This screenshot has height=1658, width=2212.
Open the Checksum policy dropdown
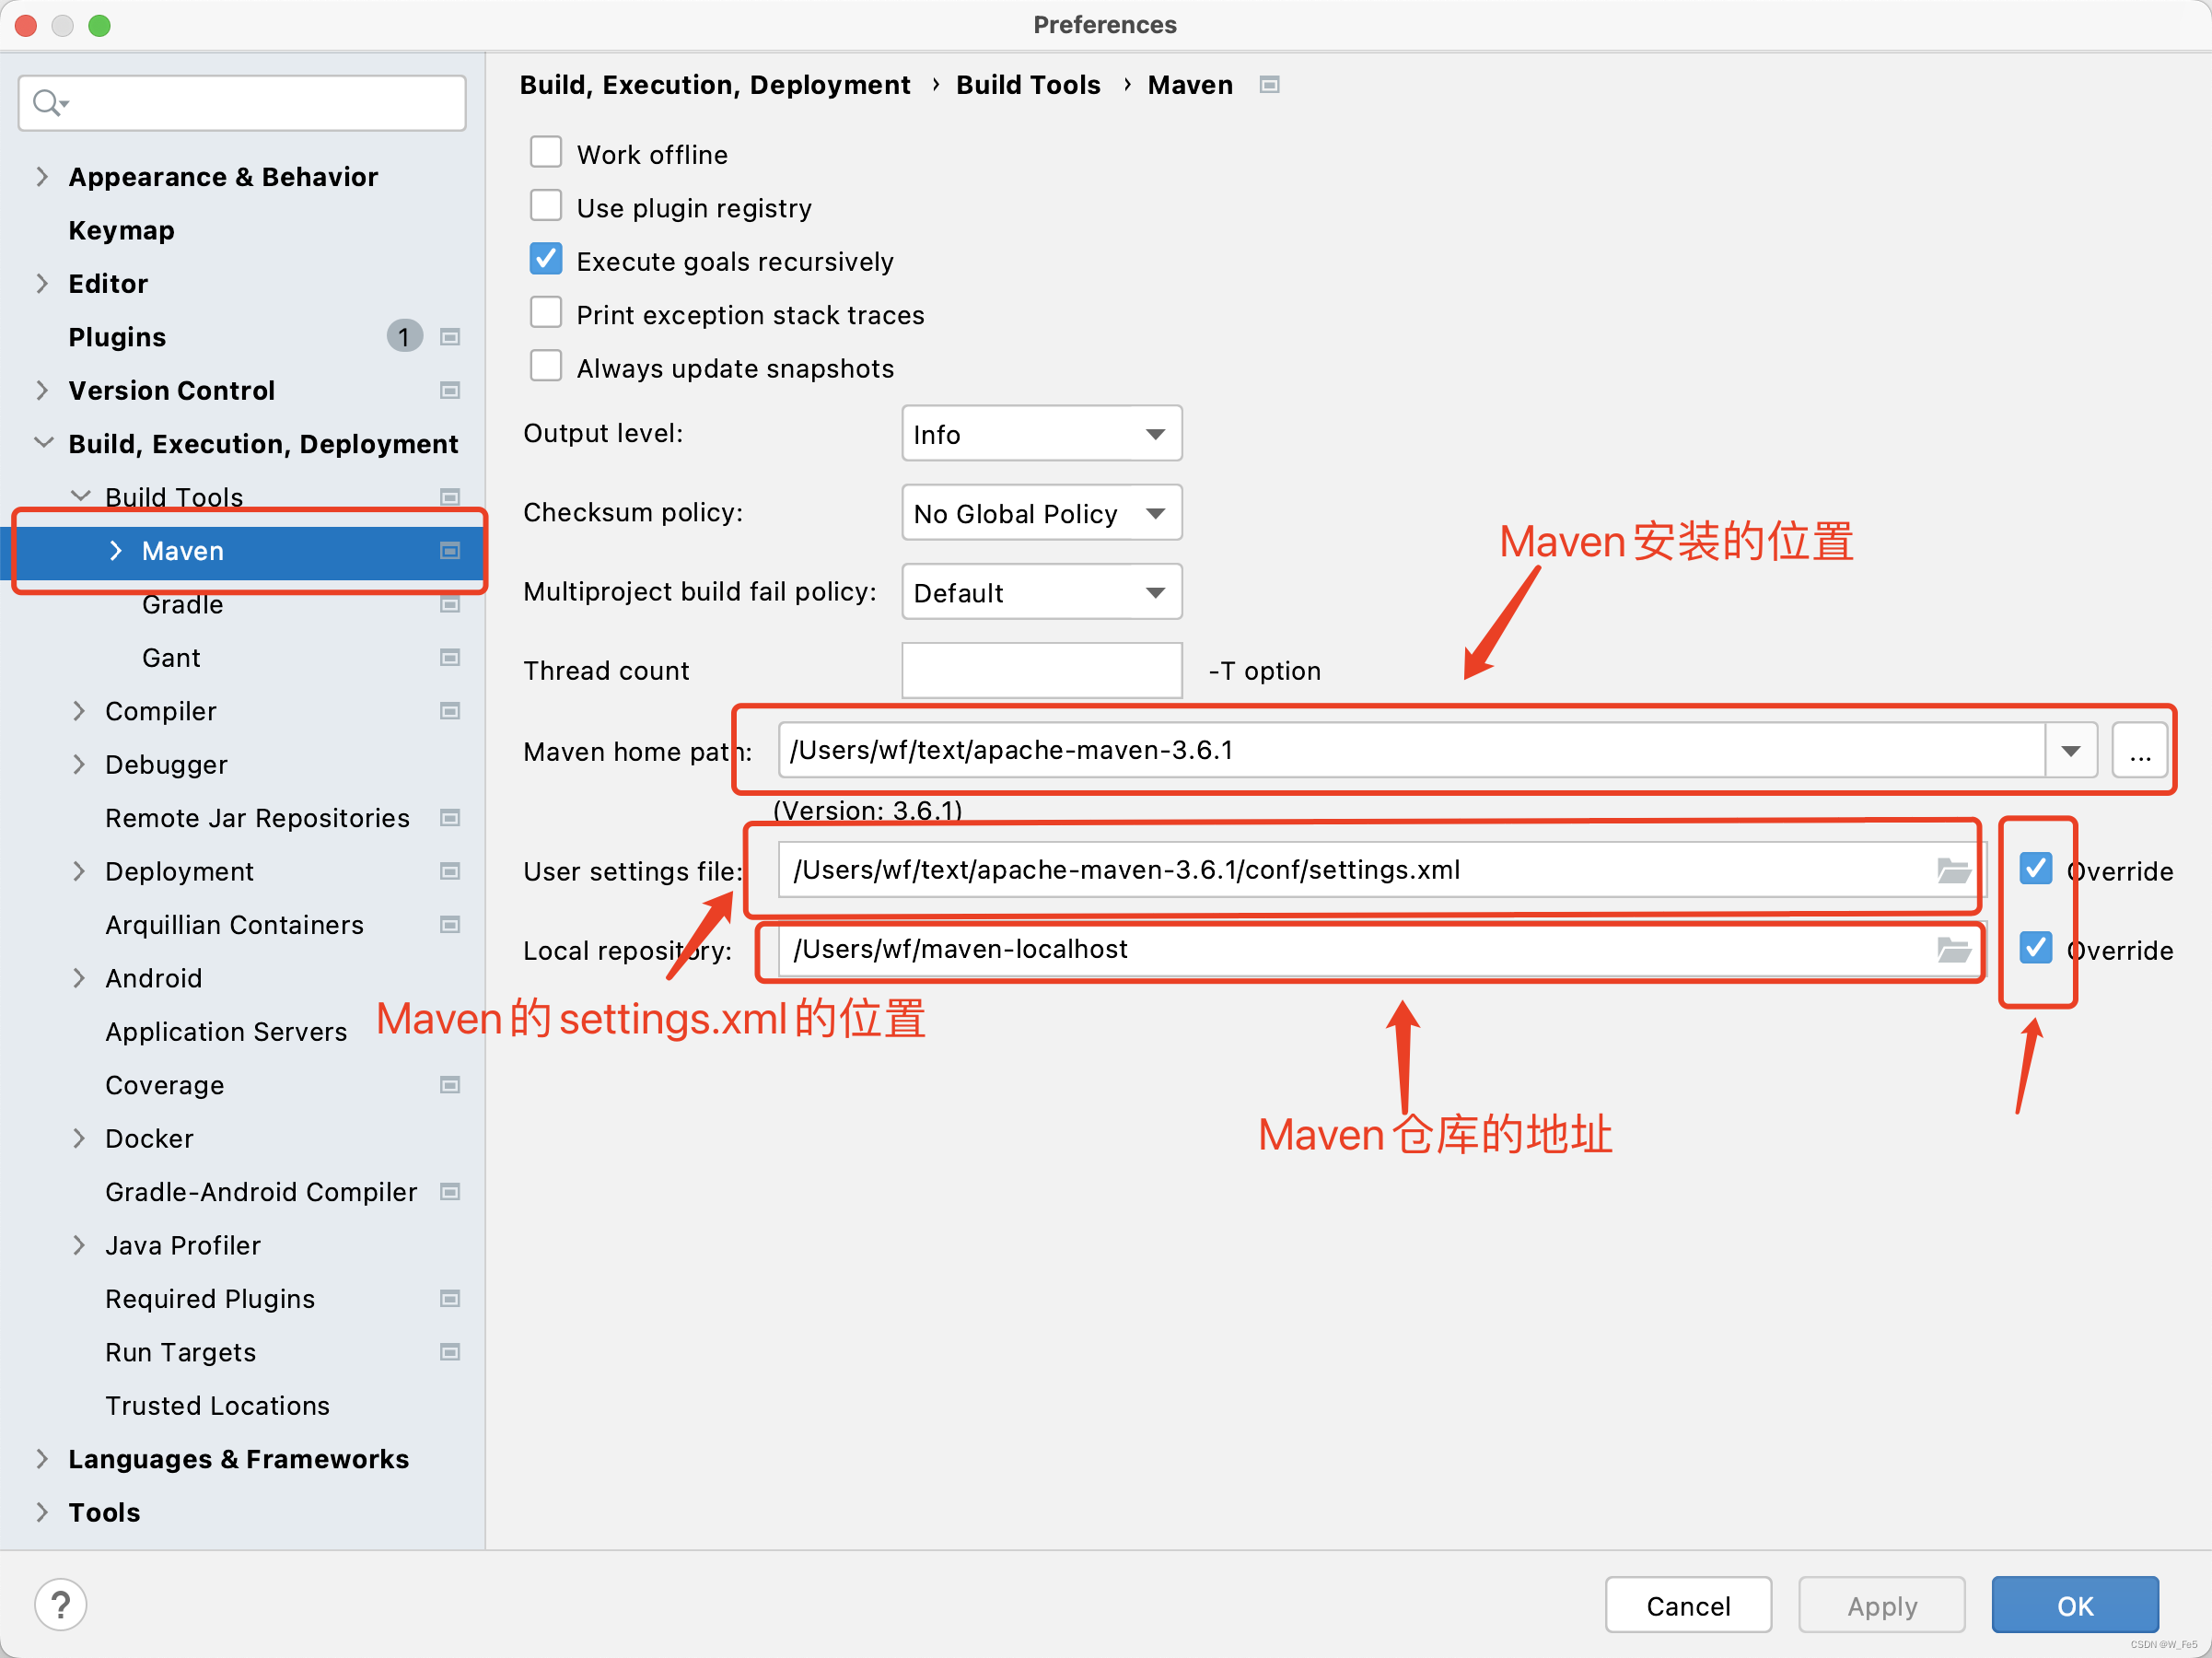[x=1041, y=513]
